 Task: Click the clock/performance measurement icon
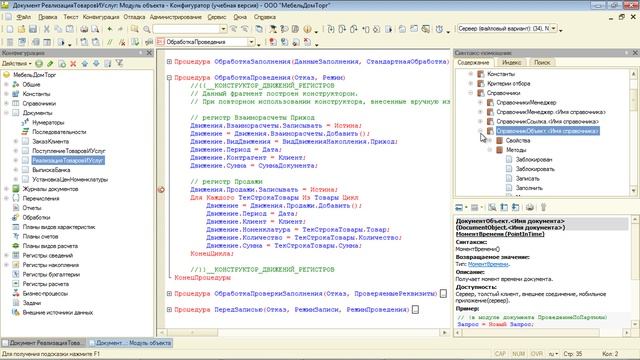tap(439, 29)
